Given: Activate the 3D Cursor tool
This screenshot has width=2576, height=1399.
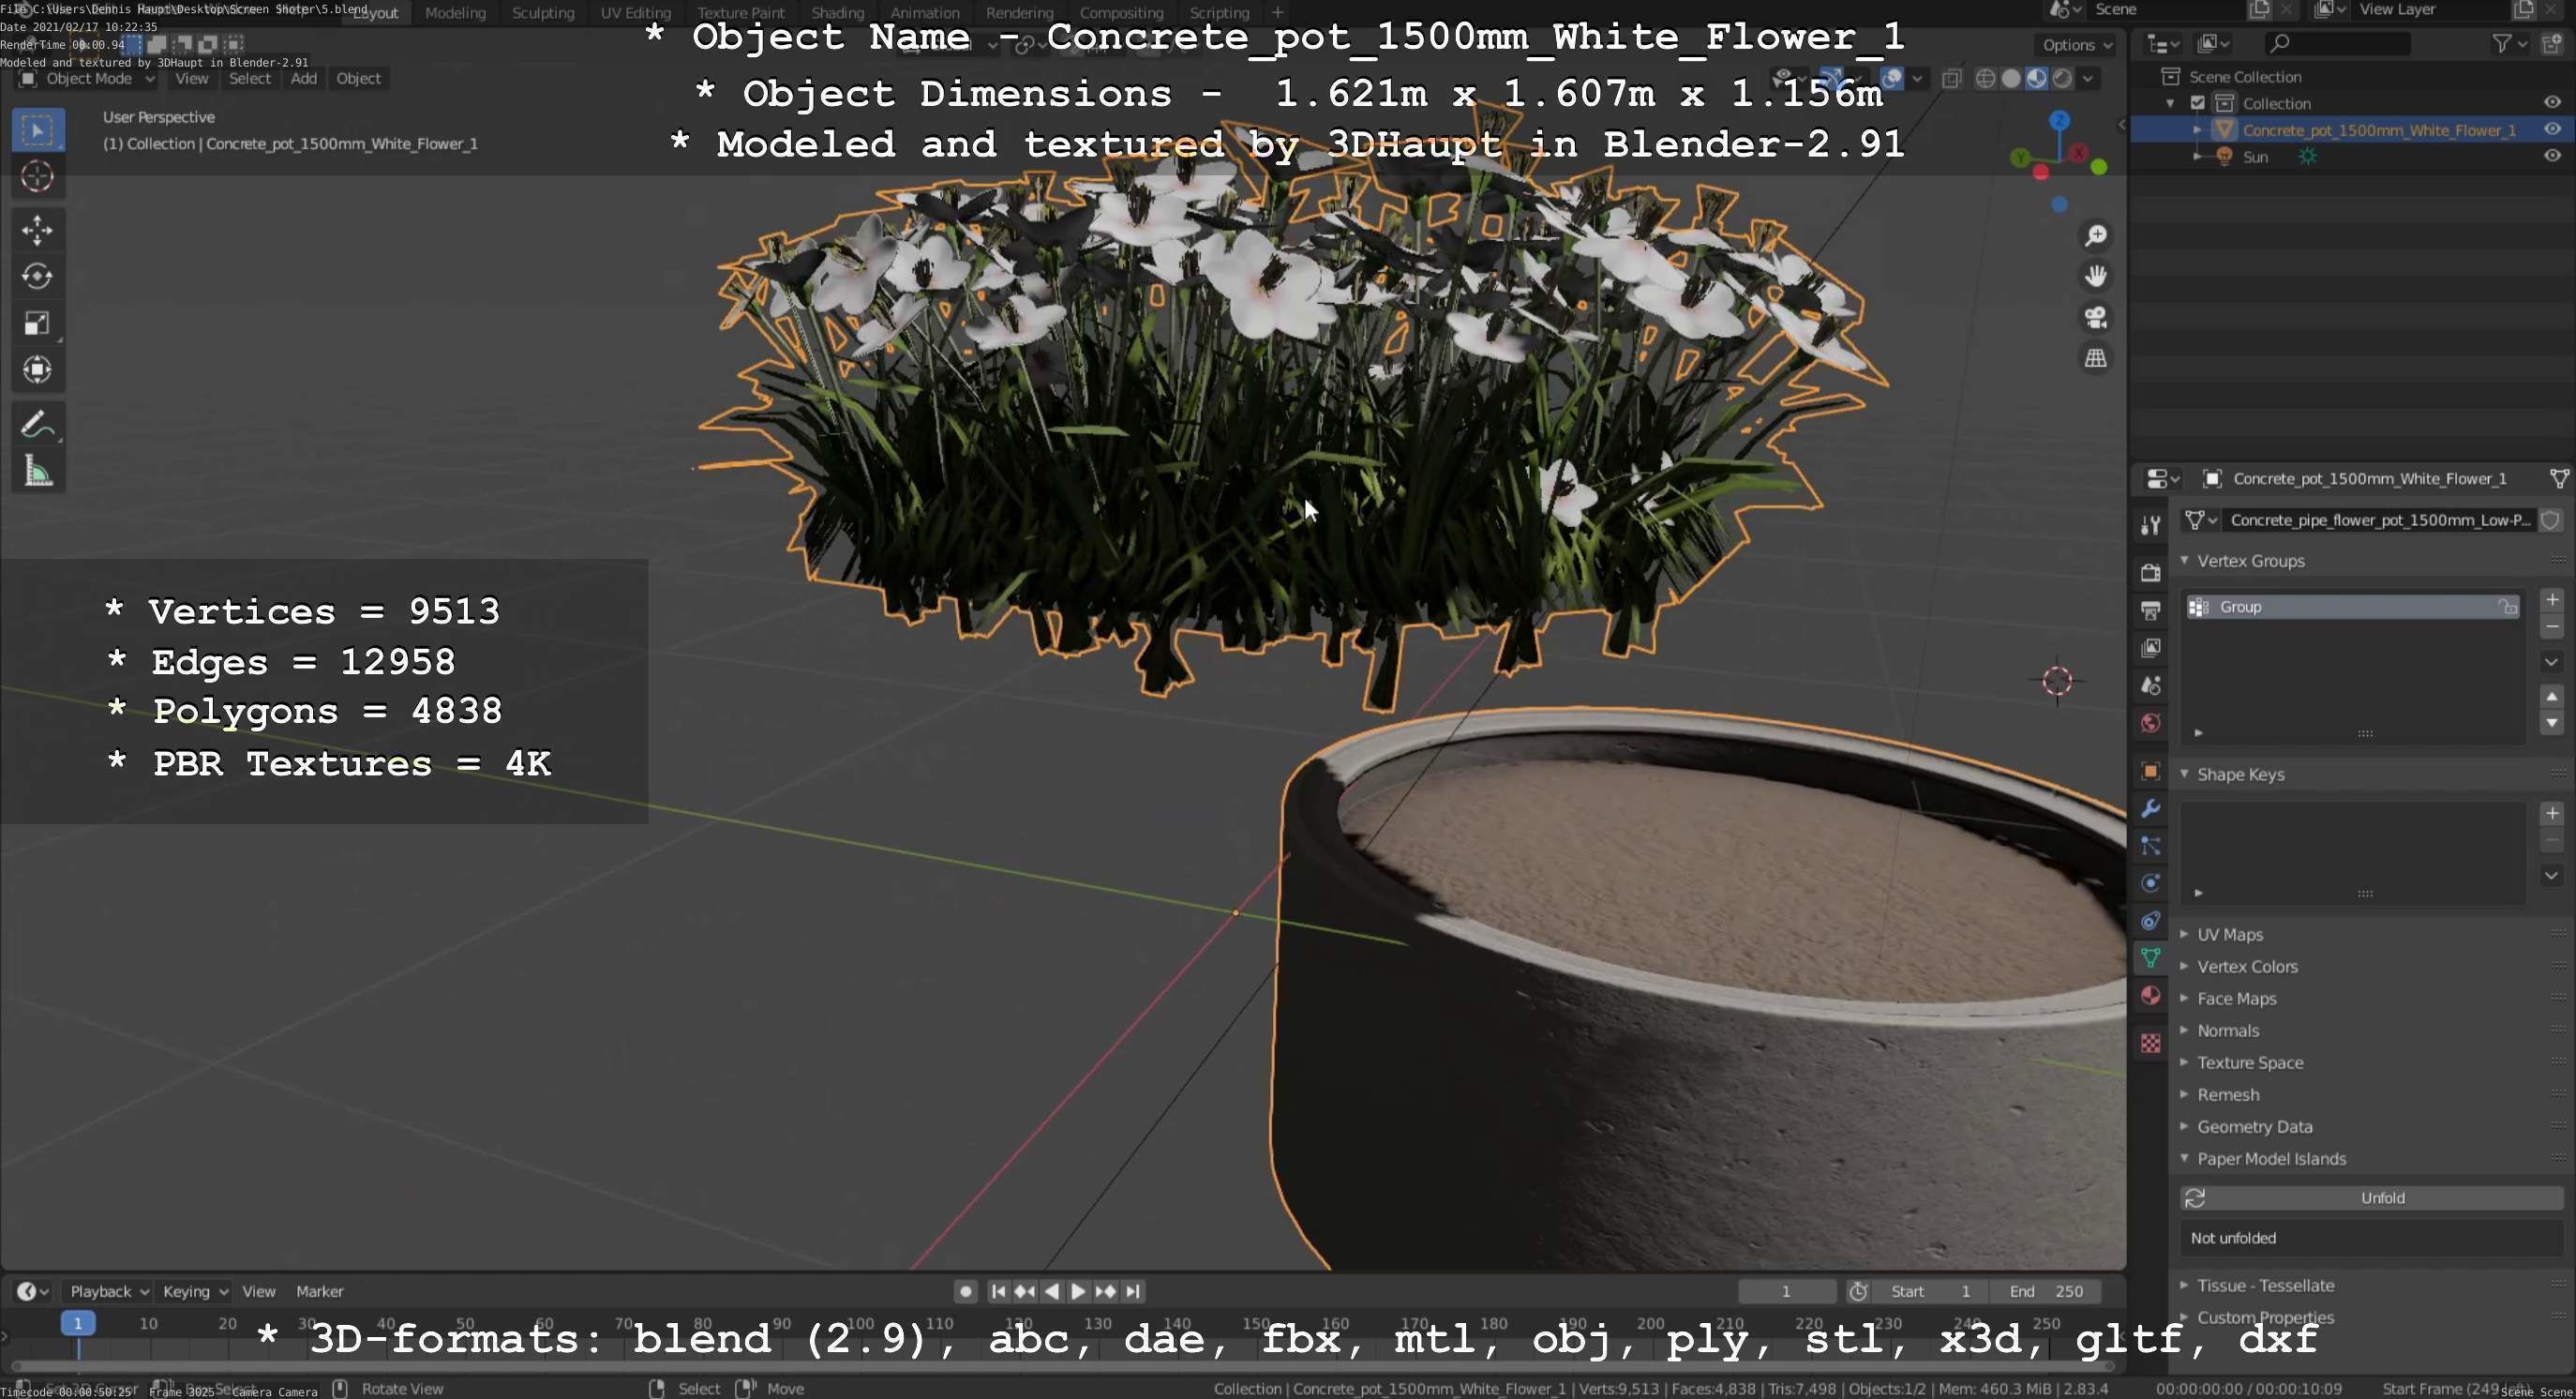Looking at the screenshot, I should click(x=38, y=177).
